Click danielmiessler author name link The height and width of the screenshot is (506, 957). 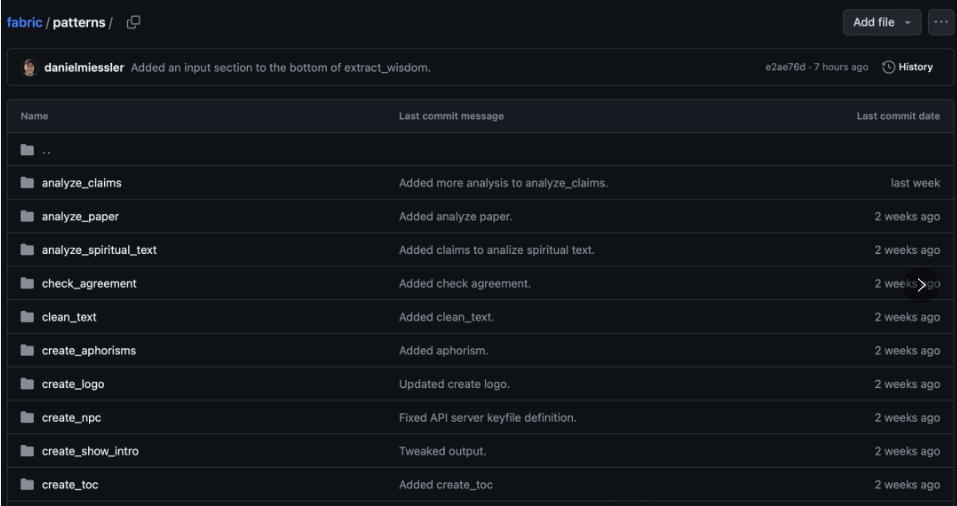85,68
